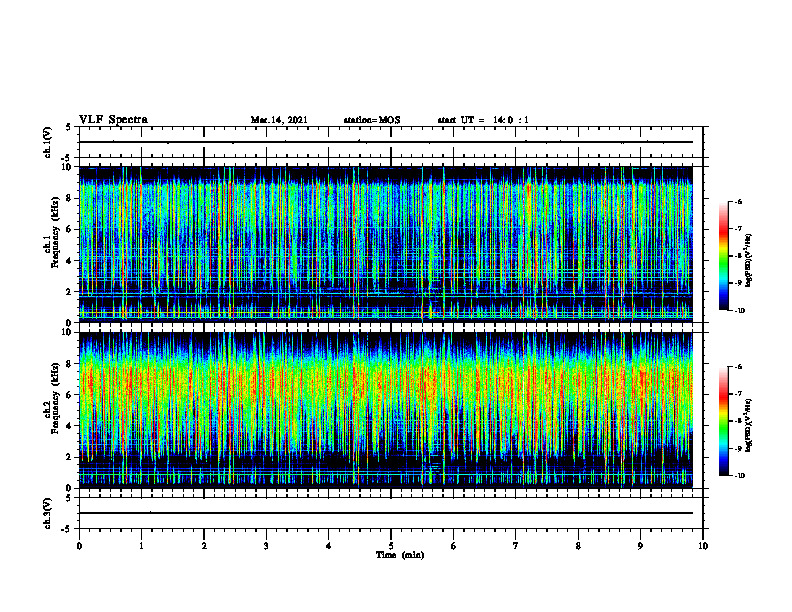
Task: Select the "ch.1(V)" axis label of top trace
Action: tap(48, 143)
